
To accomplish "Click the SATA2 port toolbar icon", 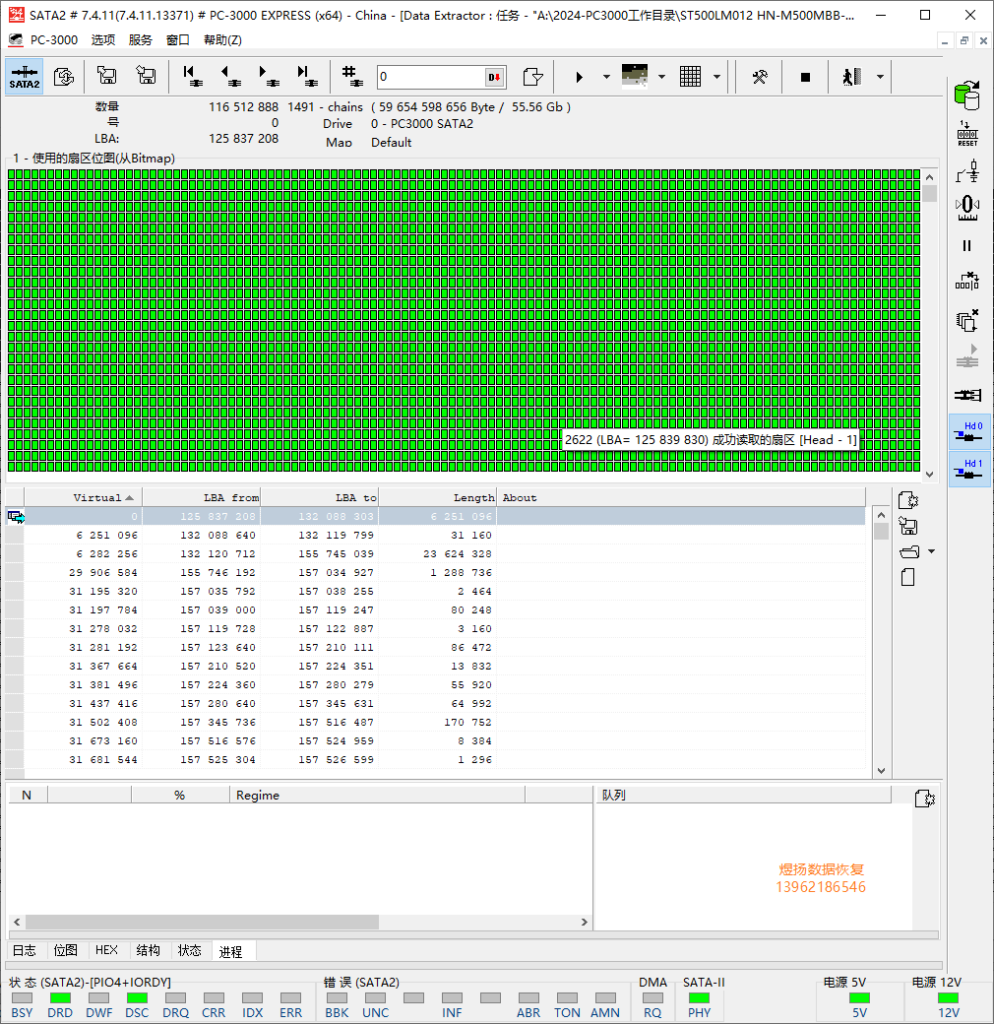I will (x=24, y=76).
